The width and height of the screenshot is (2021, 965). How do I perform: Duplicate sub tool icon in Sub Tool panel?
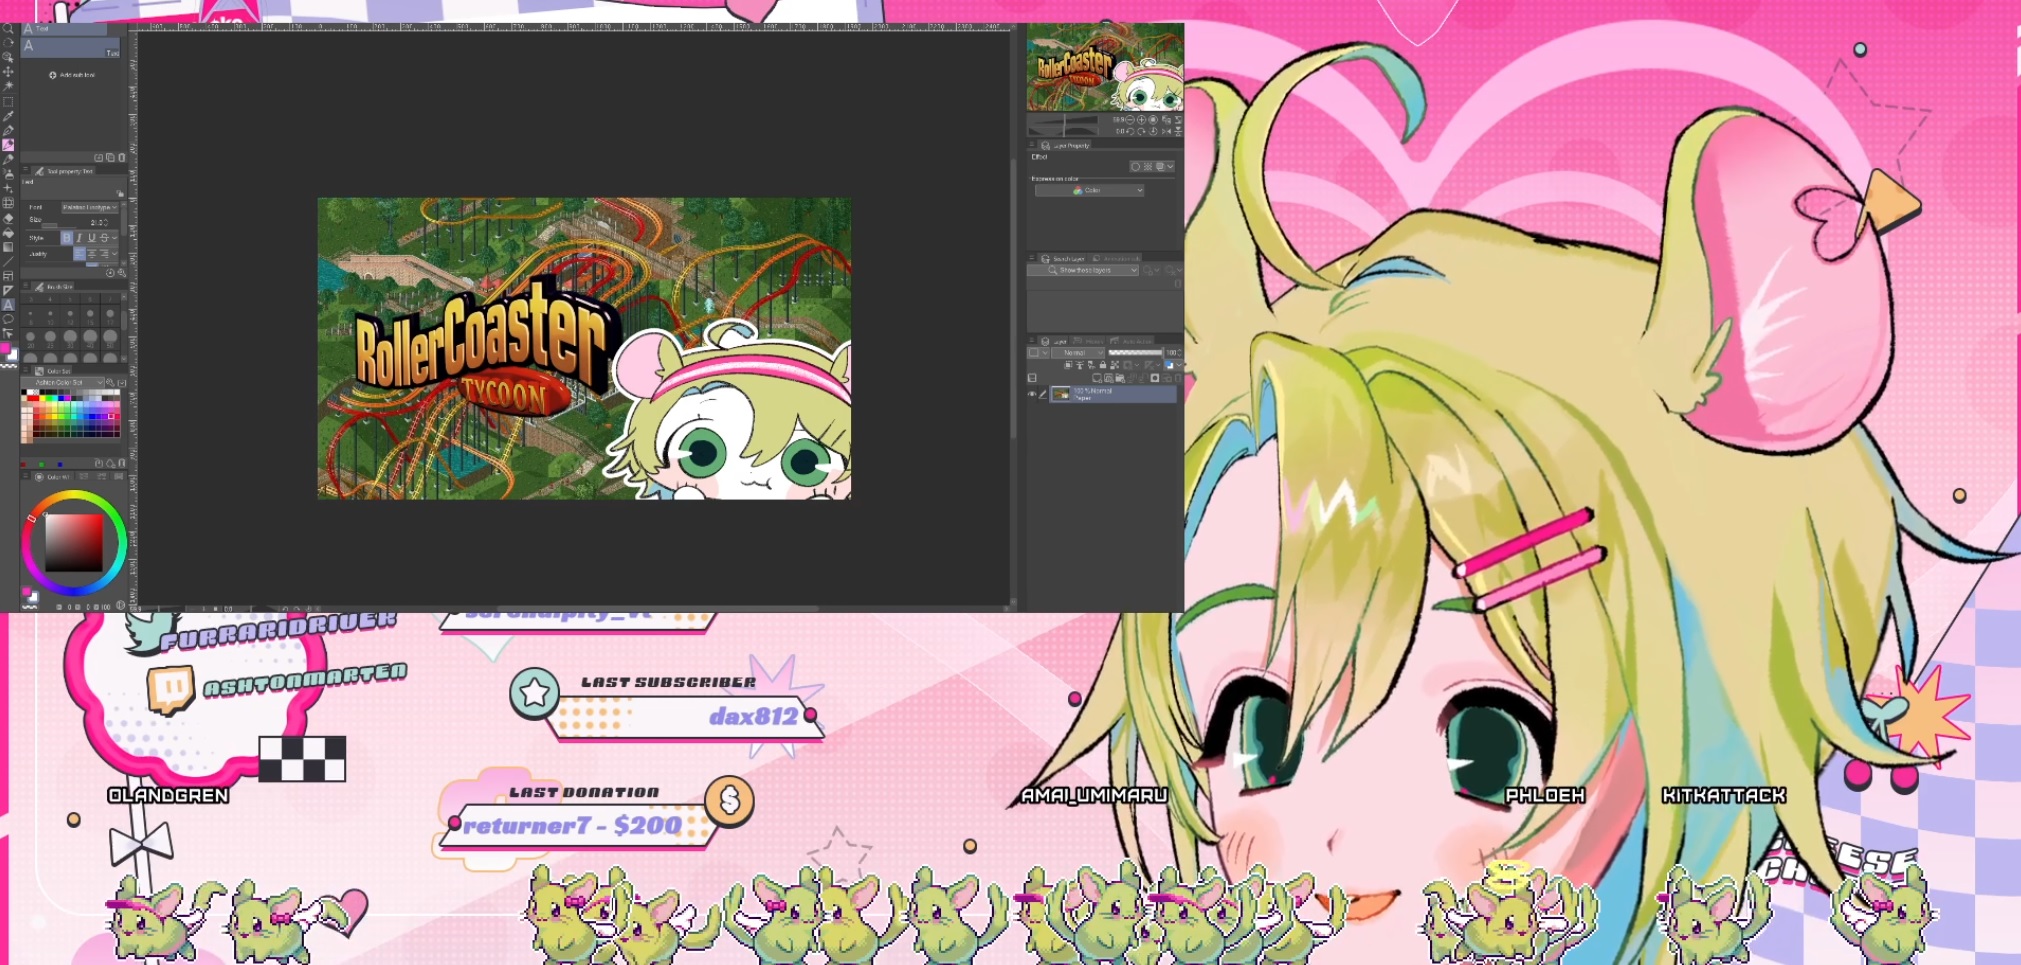110,157
